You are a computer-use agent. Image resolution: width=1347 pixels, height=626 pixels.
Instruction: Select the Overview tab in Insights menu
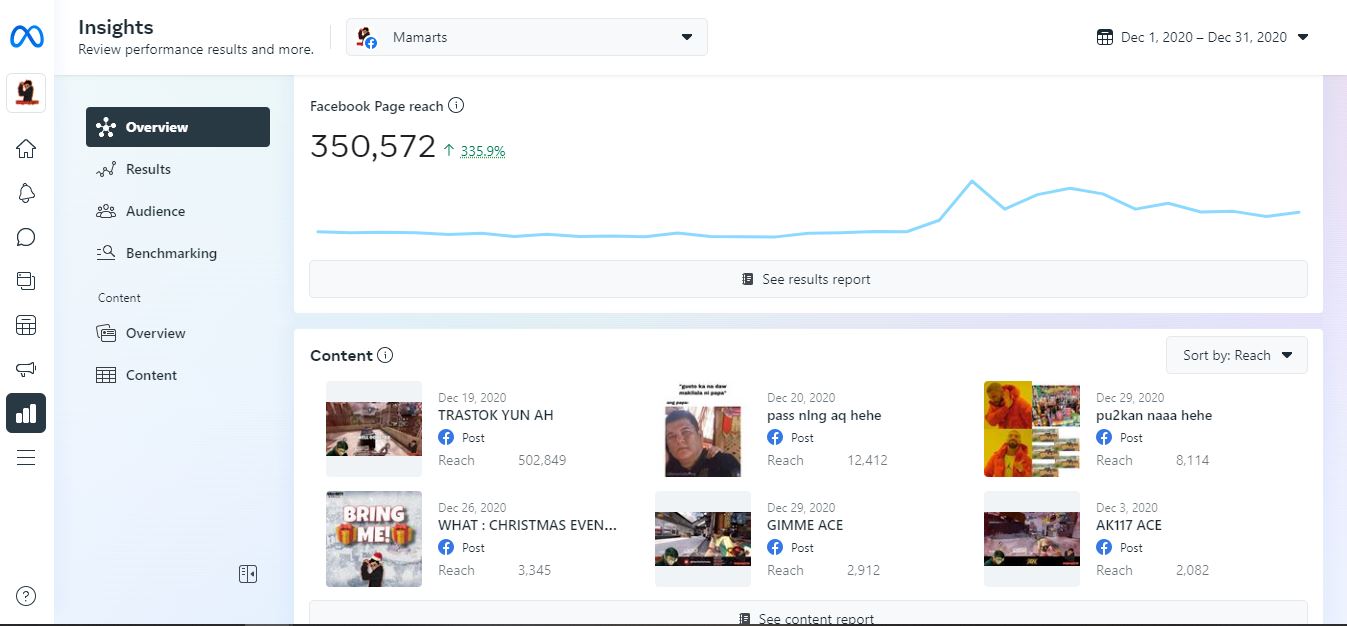tap(178, 127)
